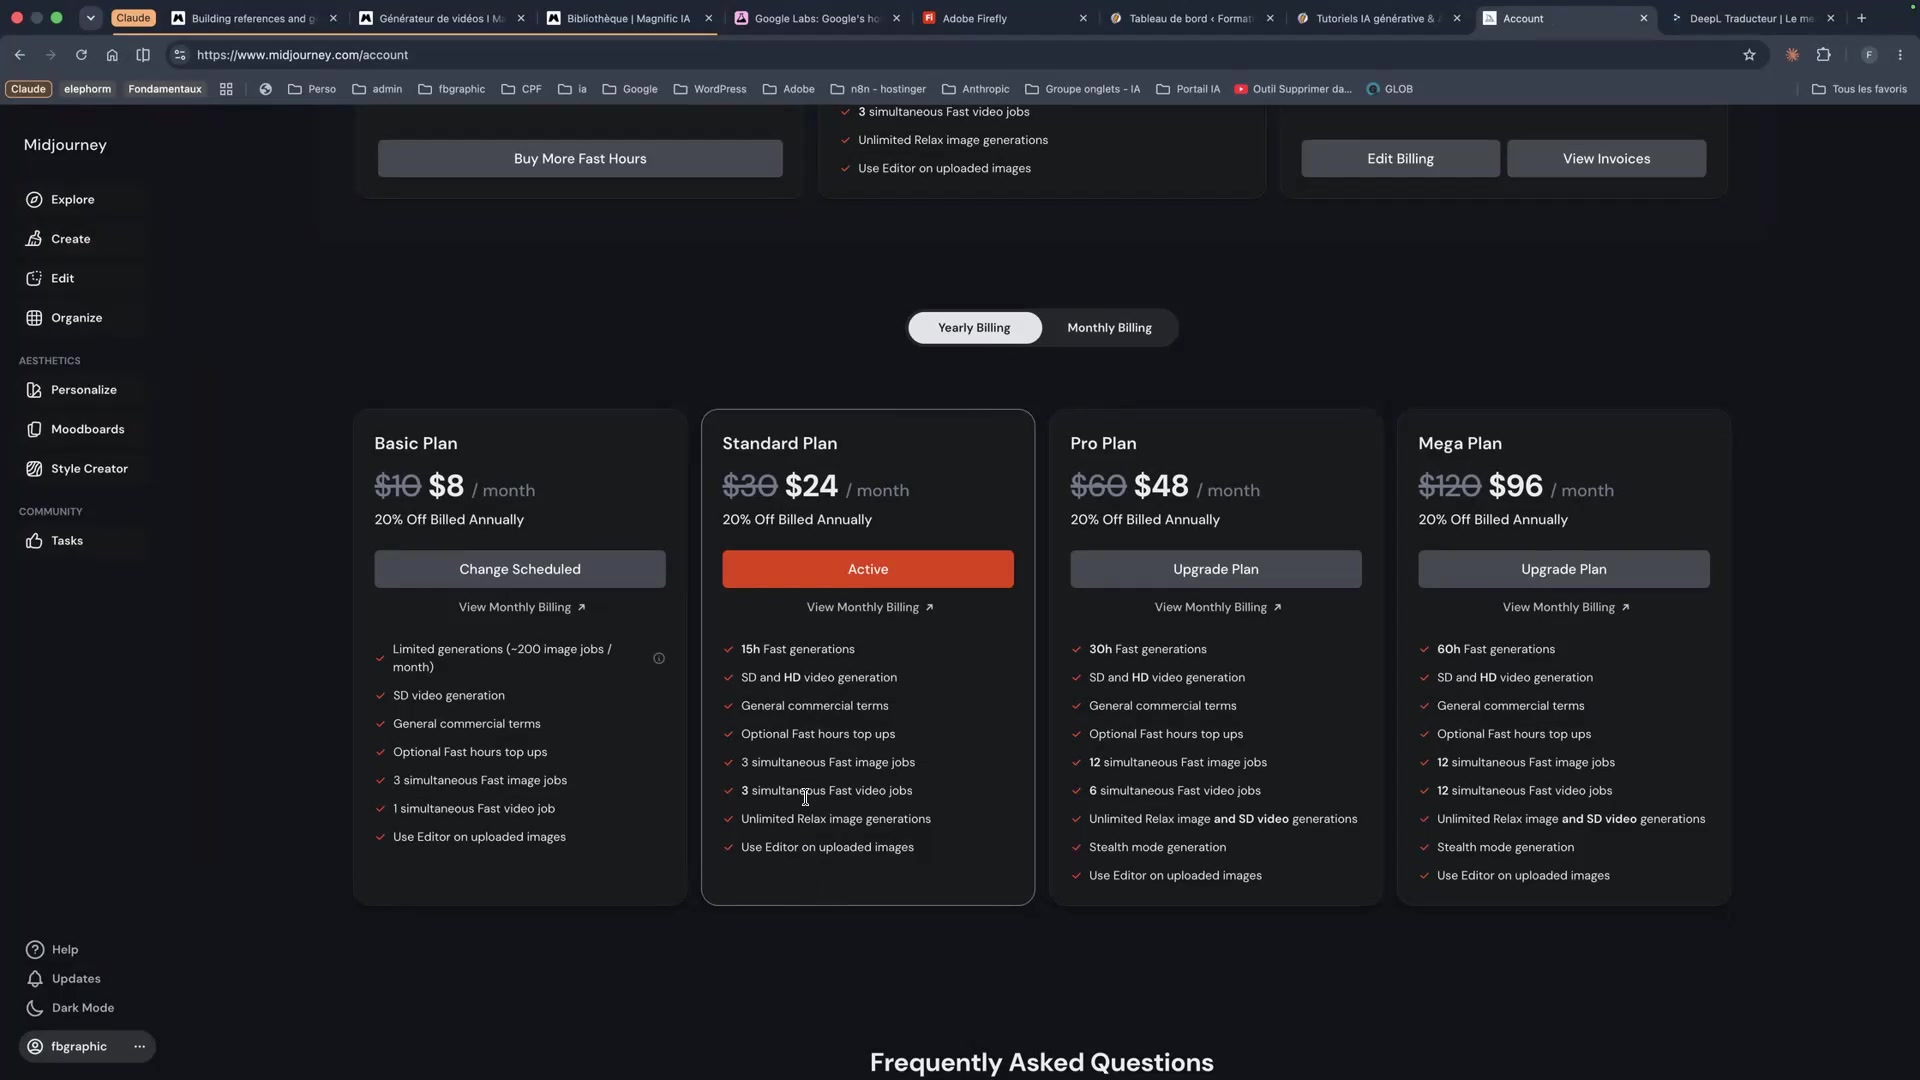Open the Fondamentaux bookmark

165,89
